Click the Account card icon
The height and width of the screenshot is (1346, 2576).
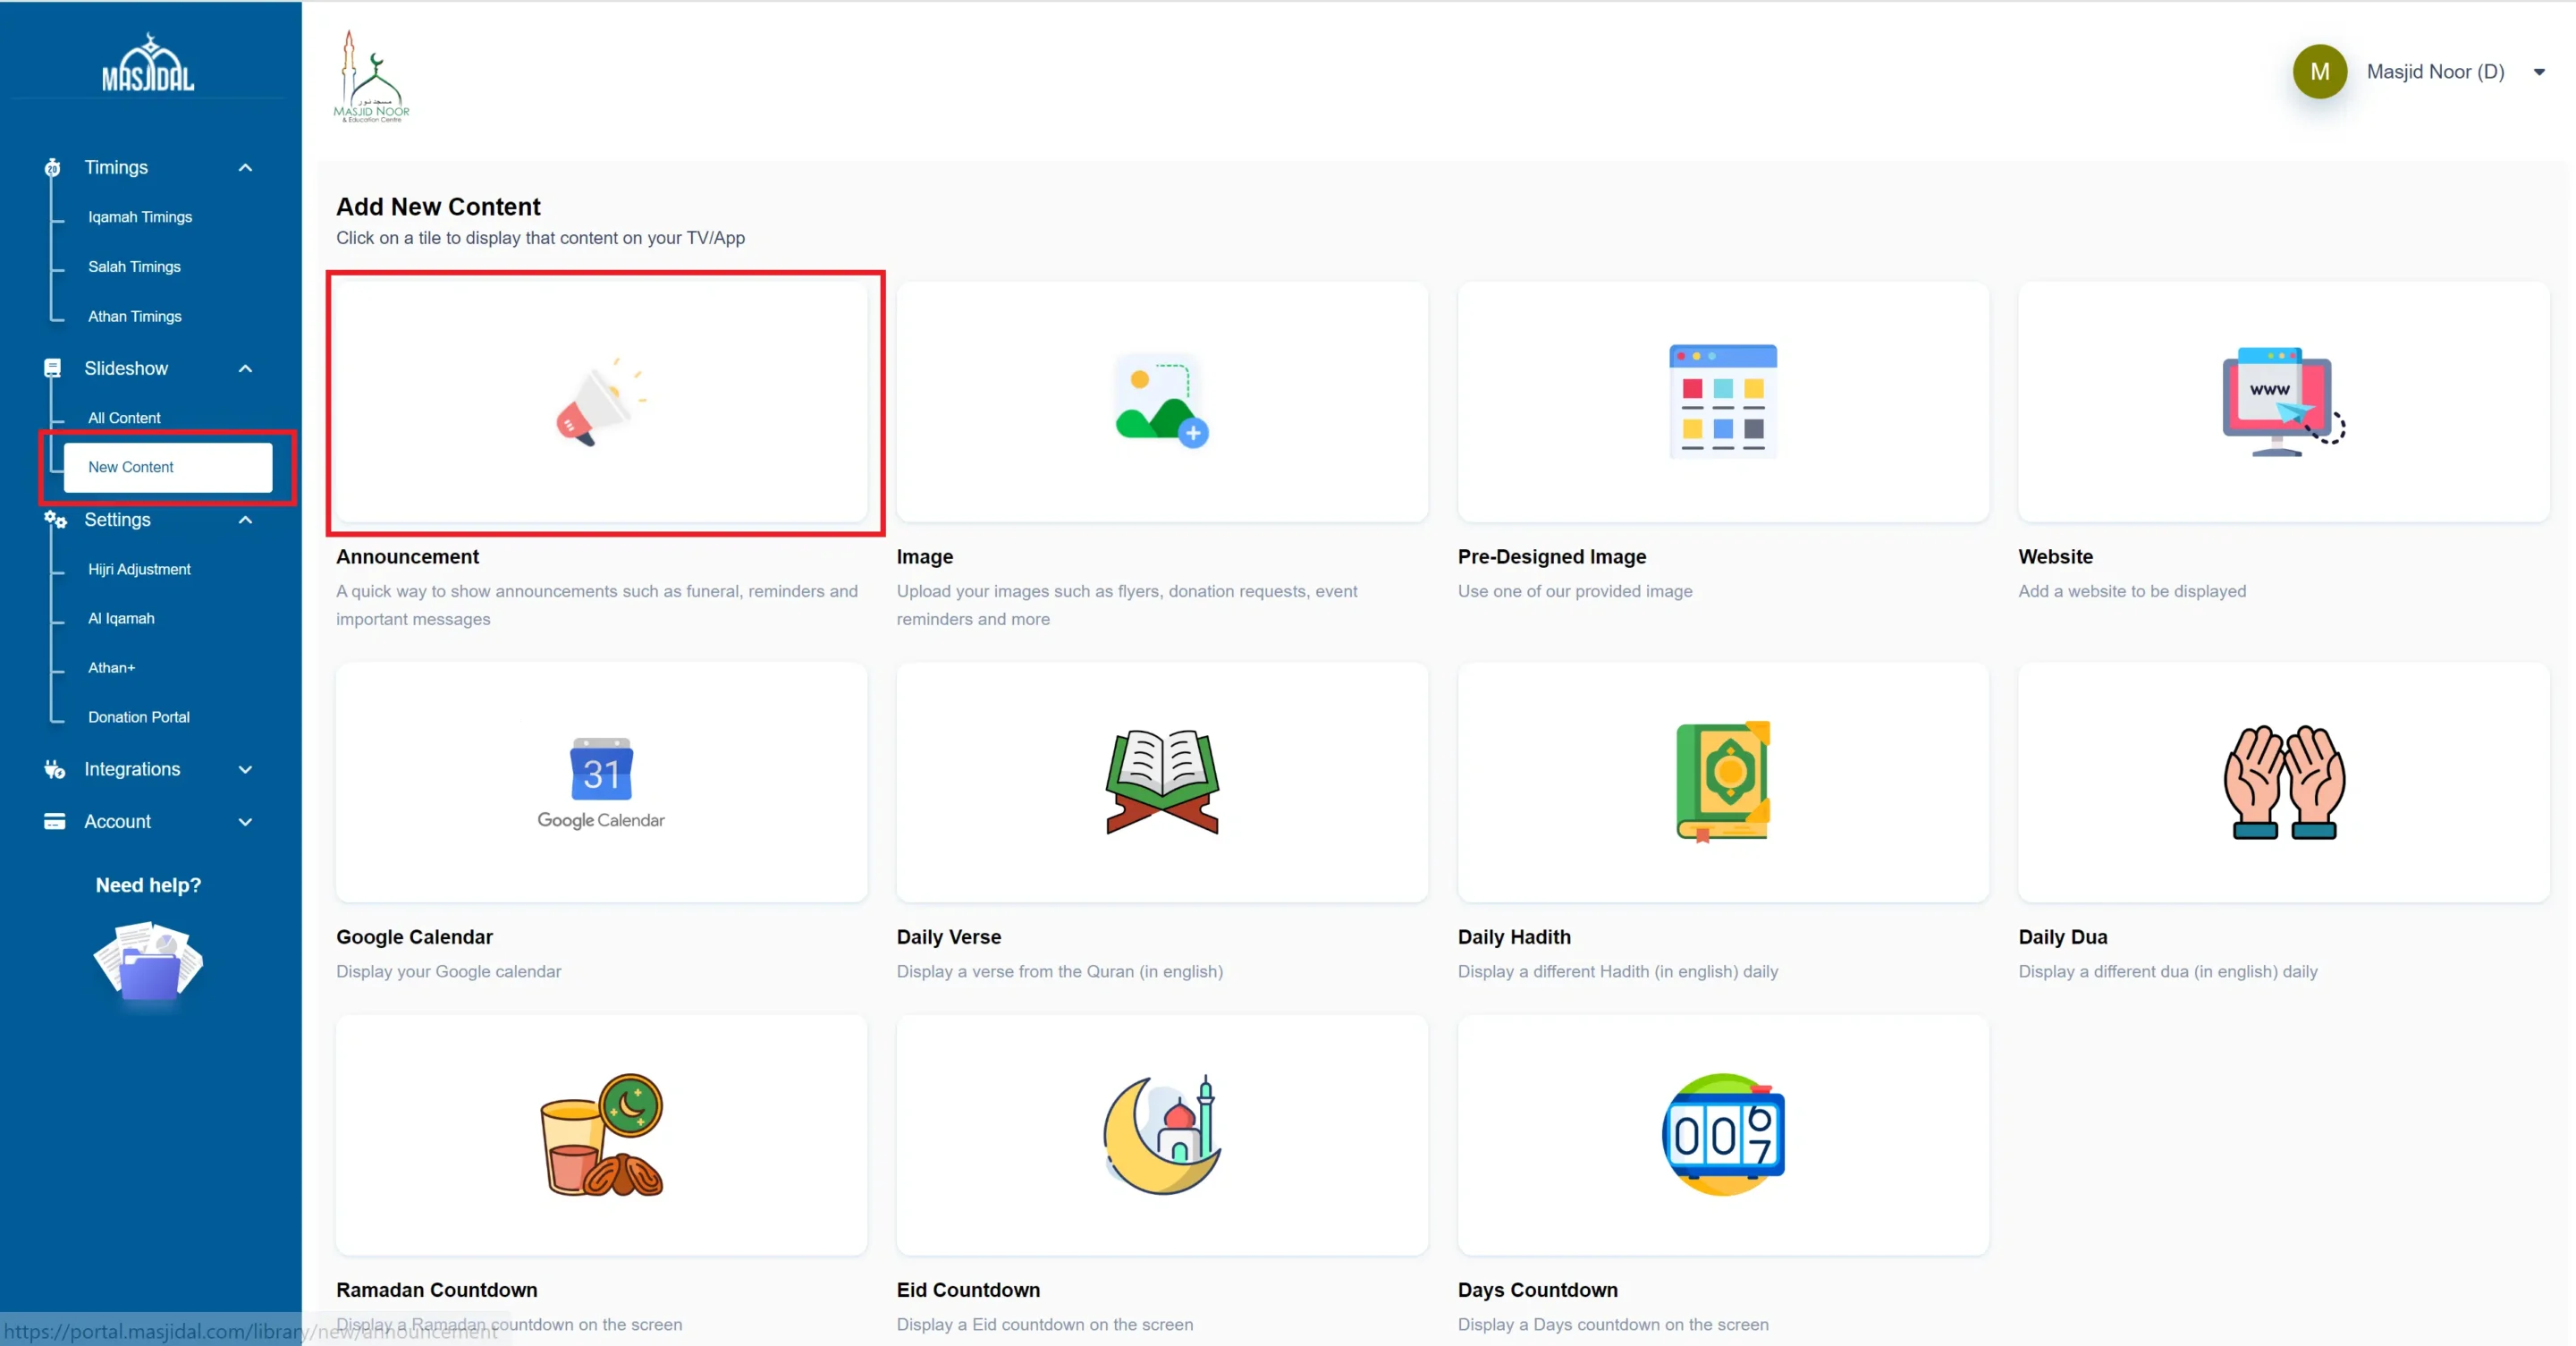click(x=54, y=821)
